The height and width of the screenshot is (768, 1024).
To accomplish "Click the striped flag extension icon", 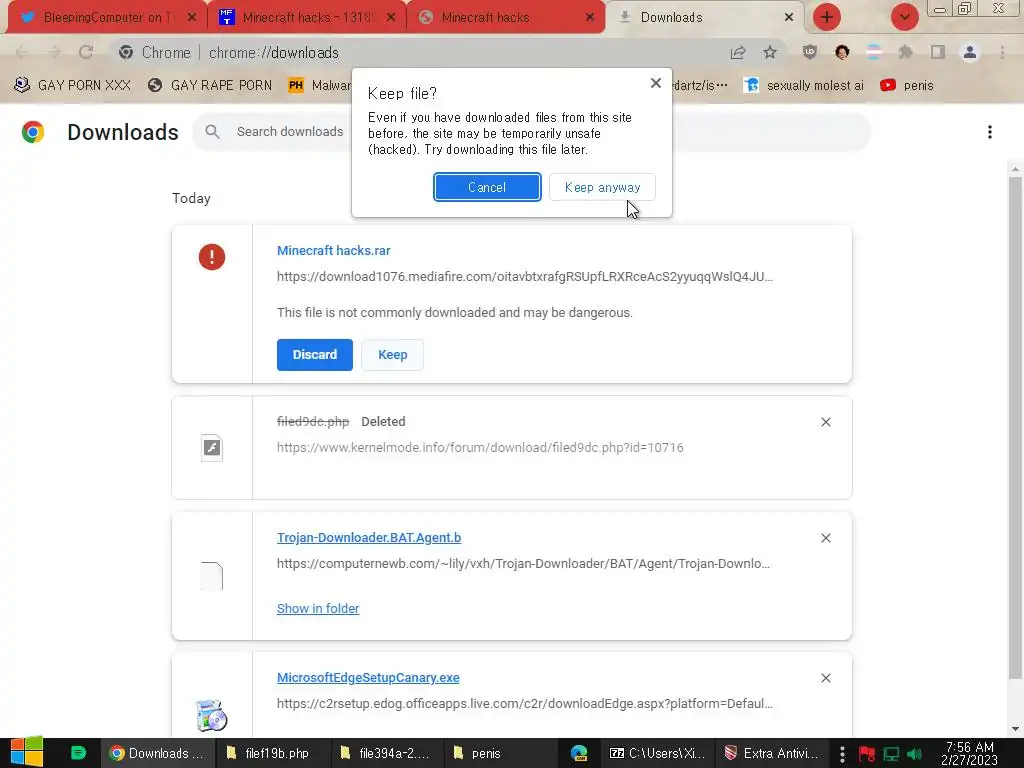I will click(x=874, y=52).
